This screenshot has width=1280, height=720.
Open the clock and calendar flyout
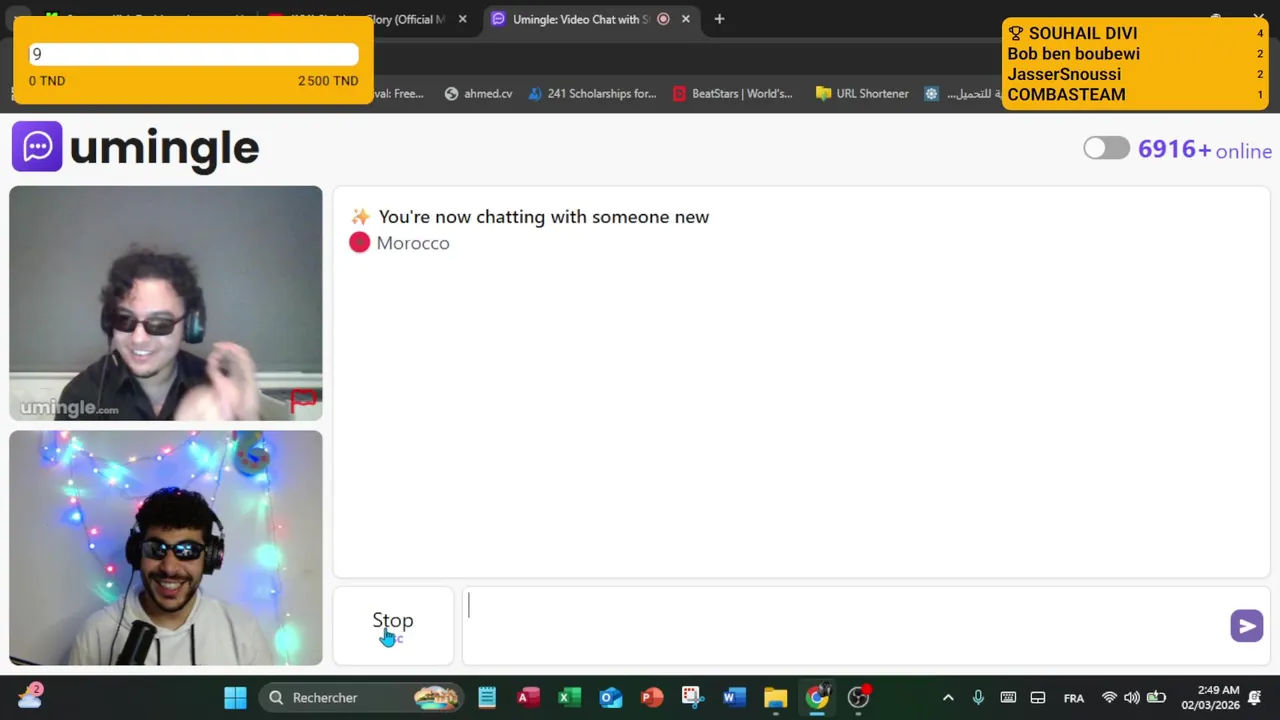(1210, 697)
